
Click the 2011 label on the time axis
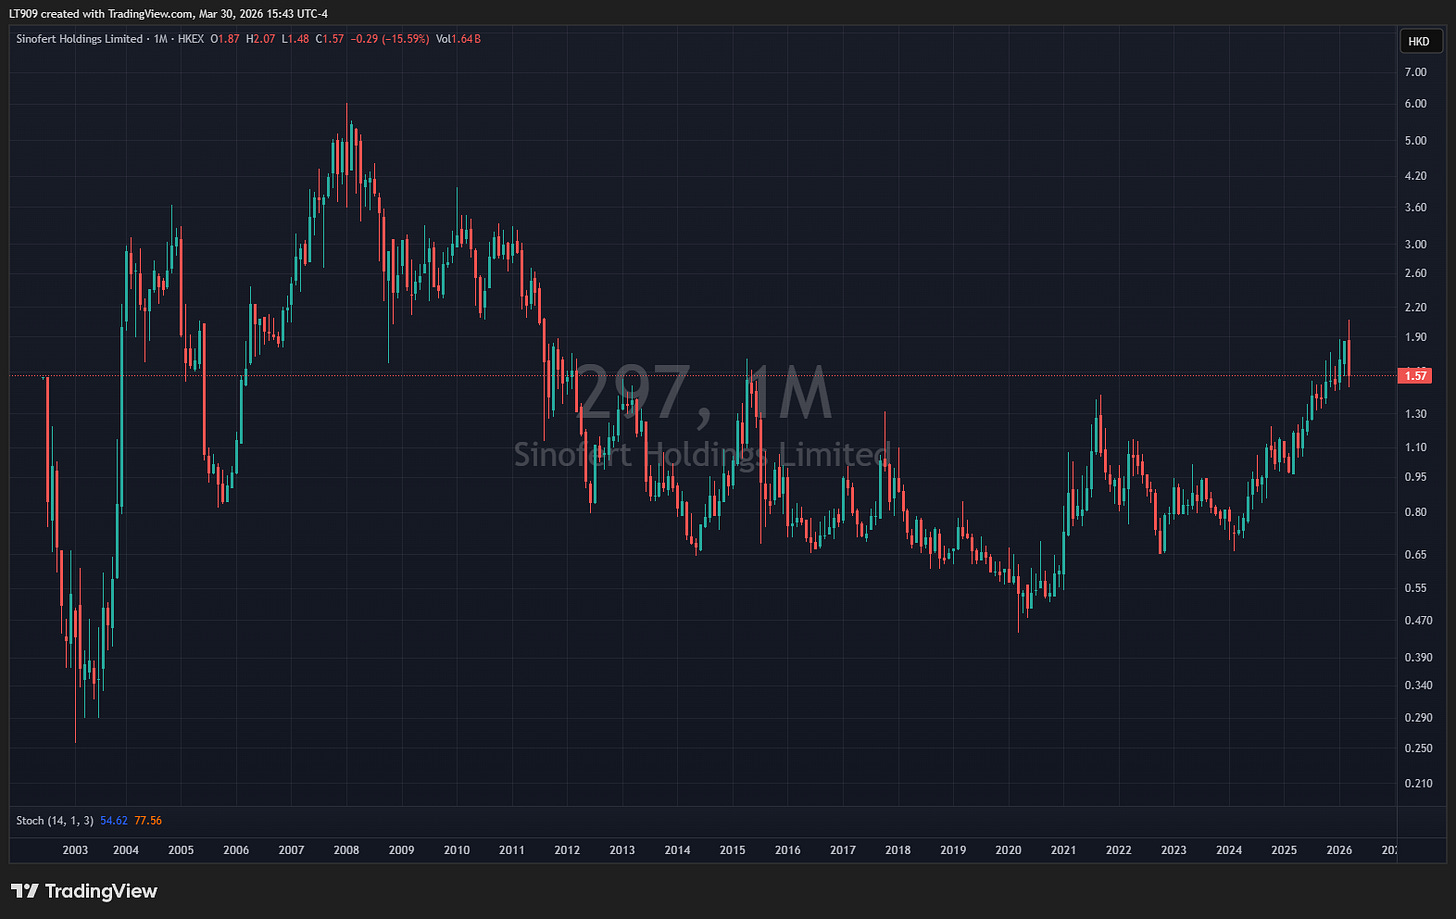pyautogui.click(x=512, y=851)
